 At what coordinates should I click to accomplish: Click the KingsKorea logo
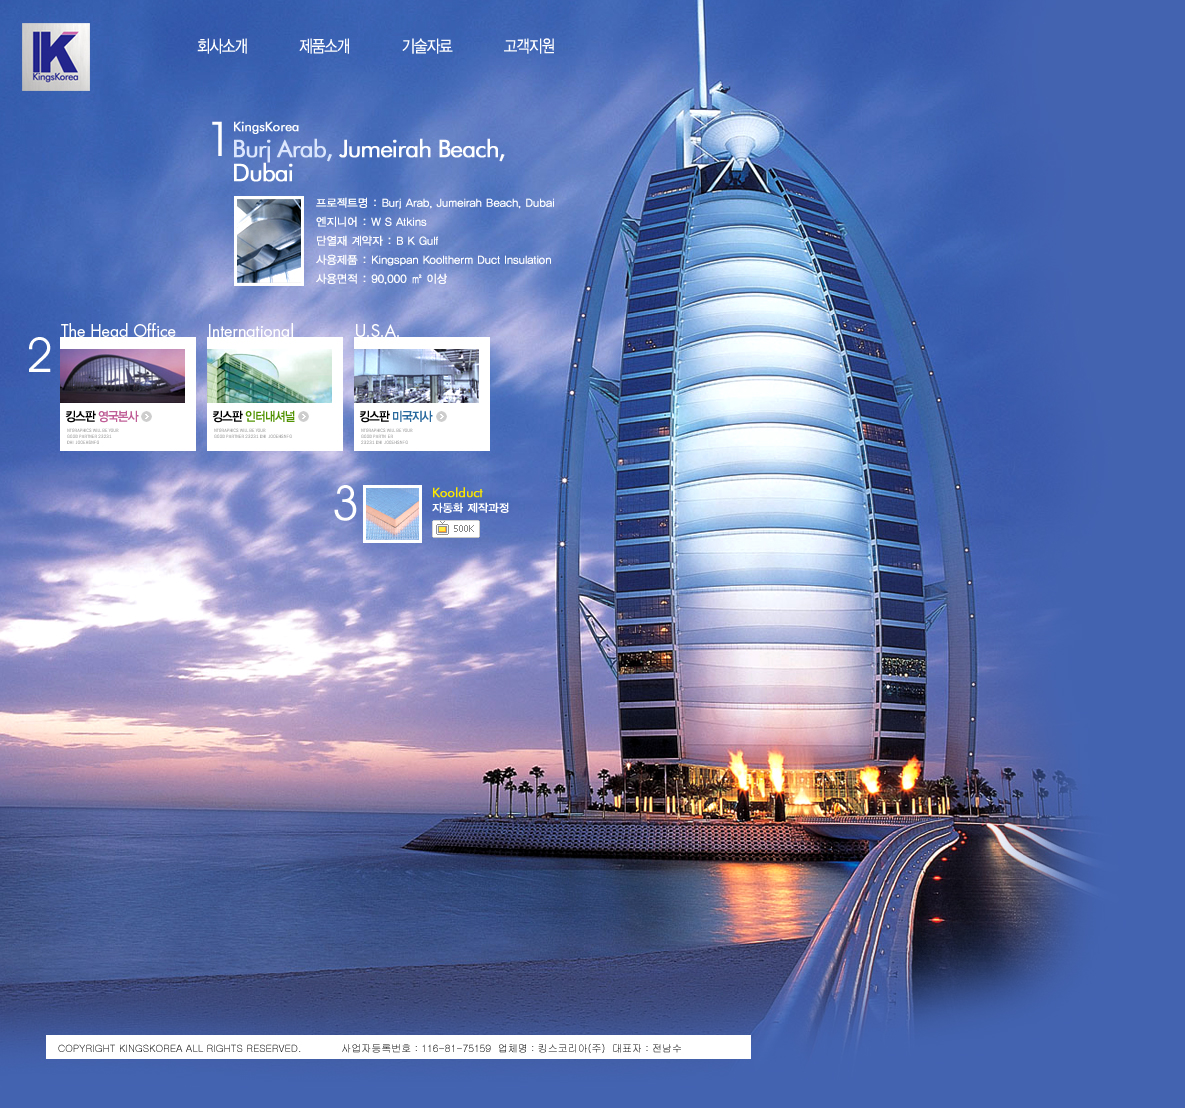pyautogui.click(x=56, y=57)
